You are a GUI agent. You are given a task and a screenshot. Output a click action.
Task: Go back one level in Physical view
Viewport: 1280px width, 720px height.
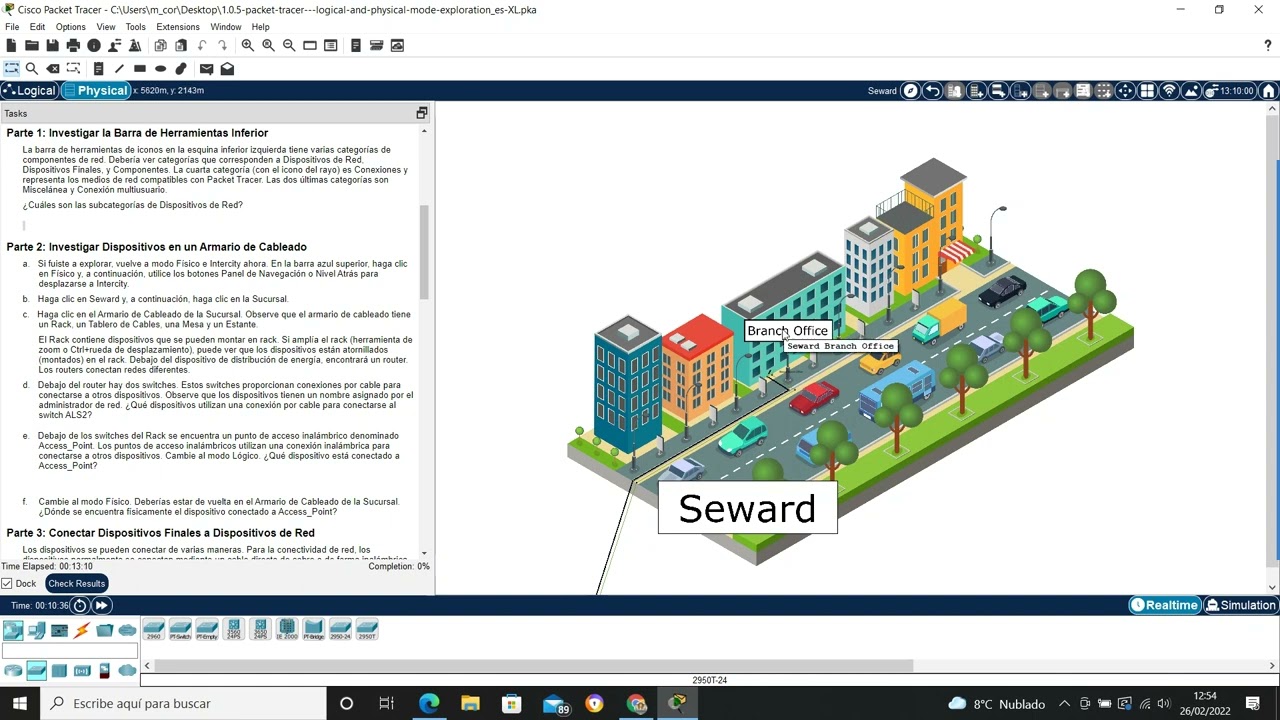click(x=932, y=91)
